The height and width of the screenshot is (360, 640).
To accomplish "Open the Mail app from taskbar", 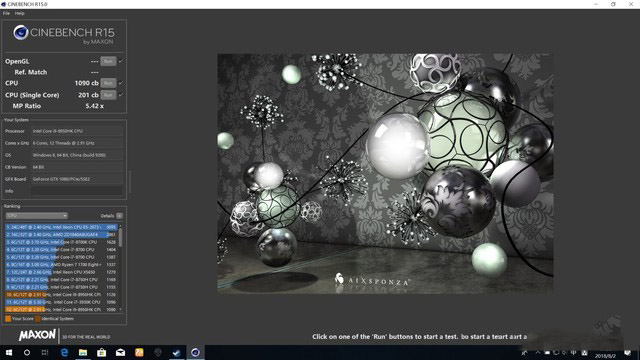I will (x=120, y=353).
